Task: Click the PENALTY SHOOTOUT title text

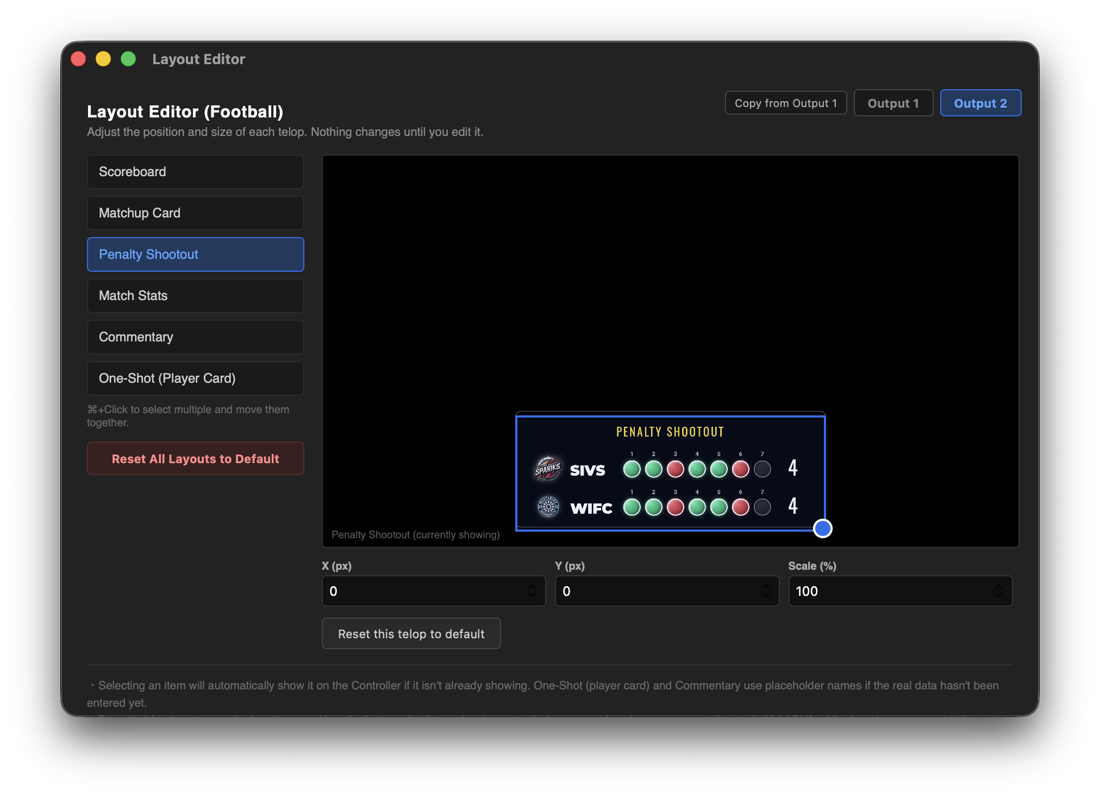Action: pos(670,432)
